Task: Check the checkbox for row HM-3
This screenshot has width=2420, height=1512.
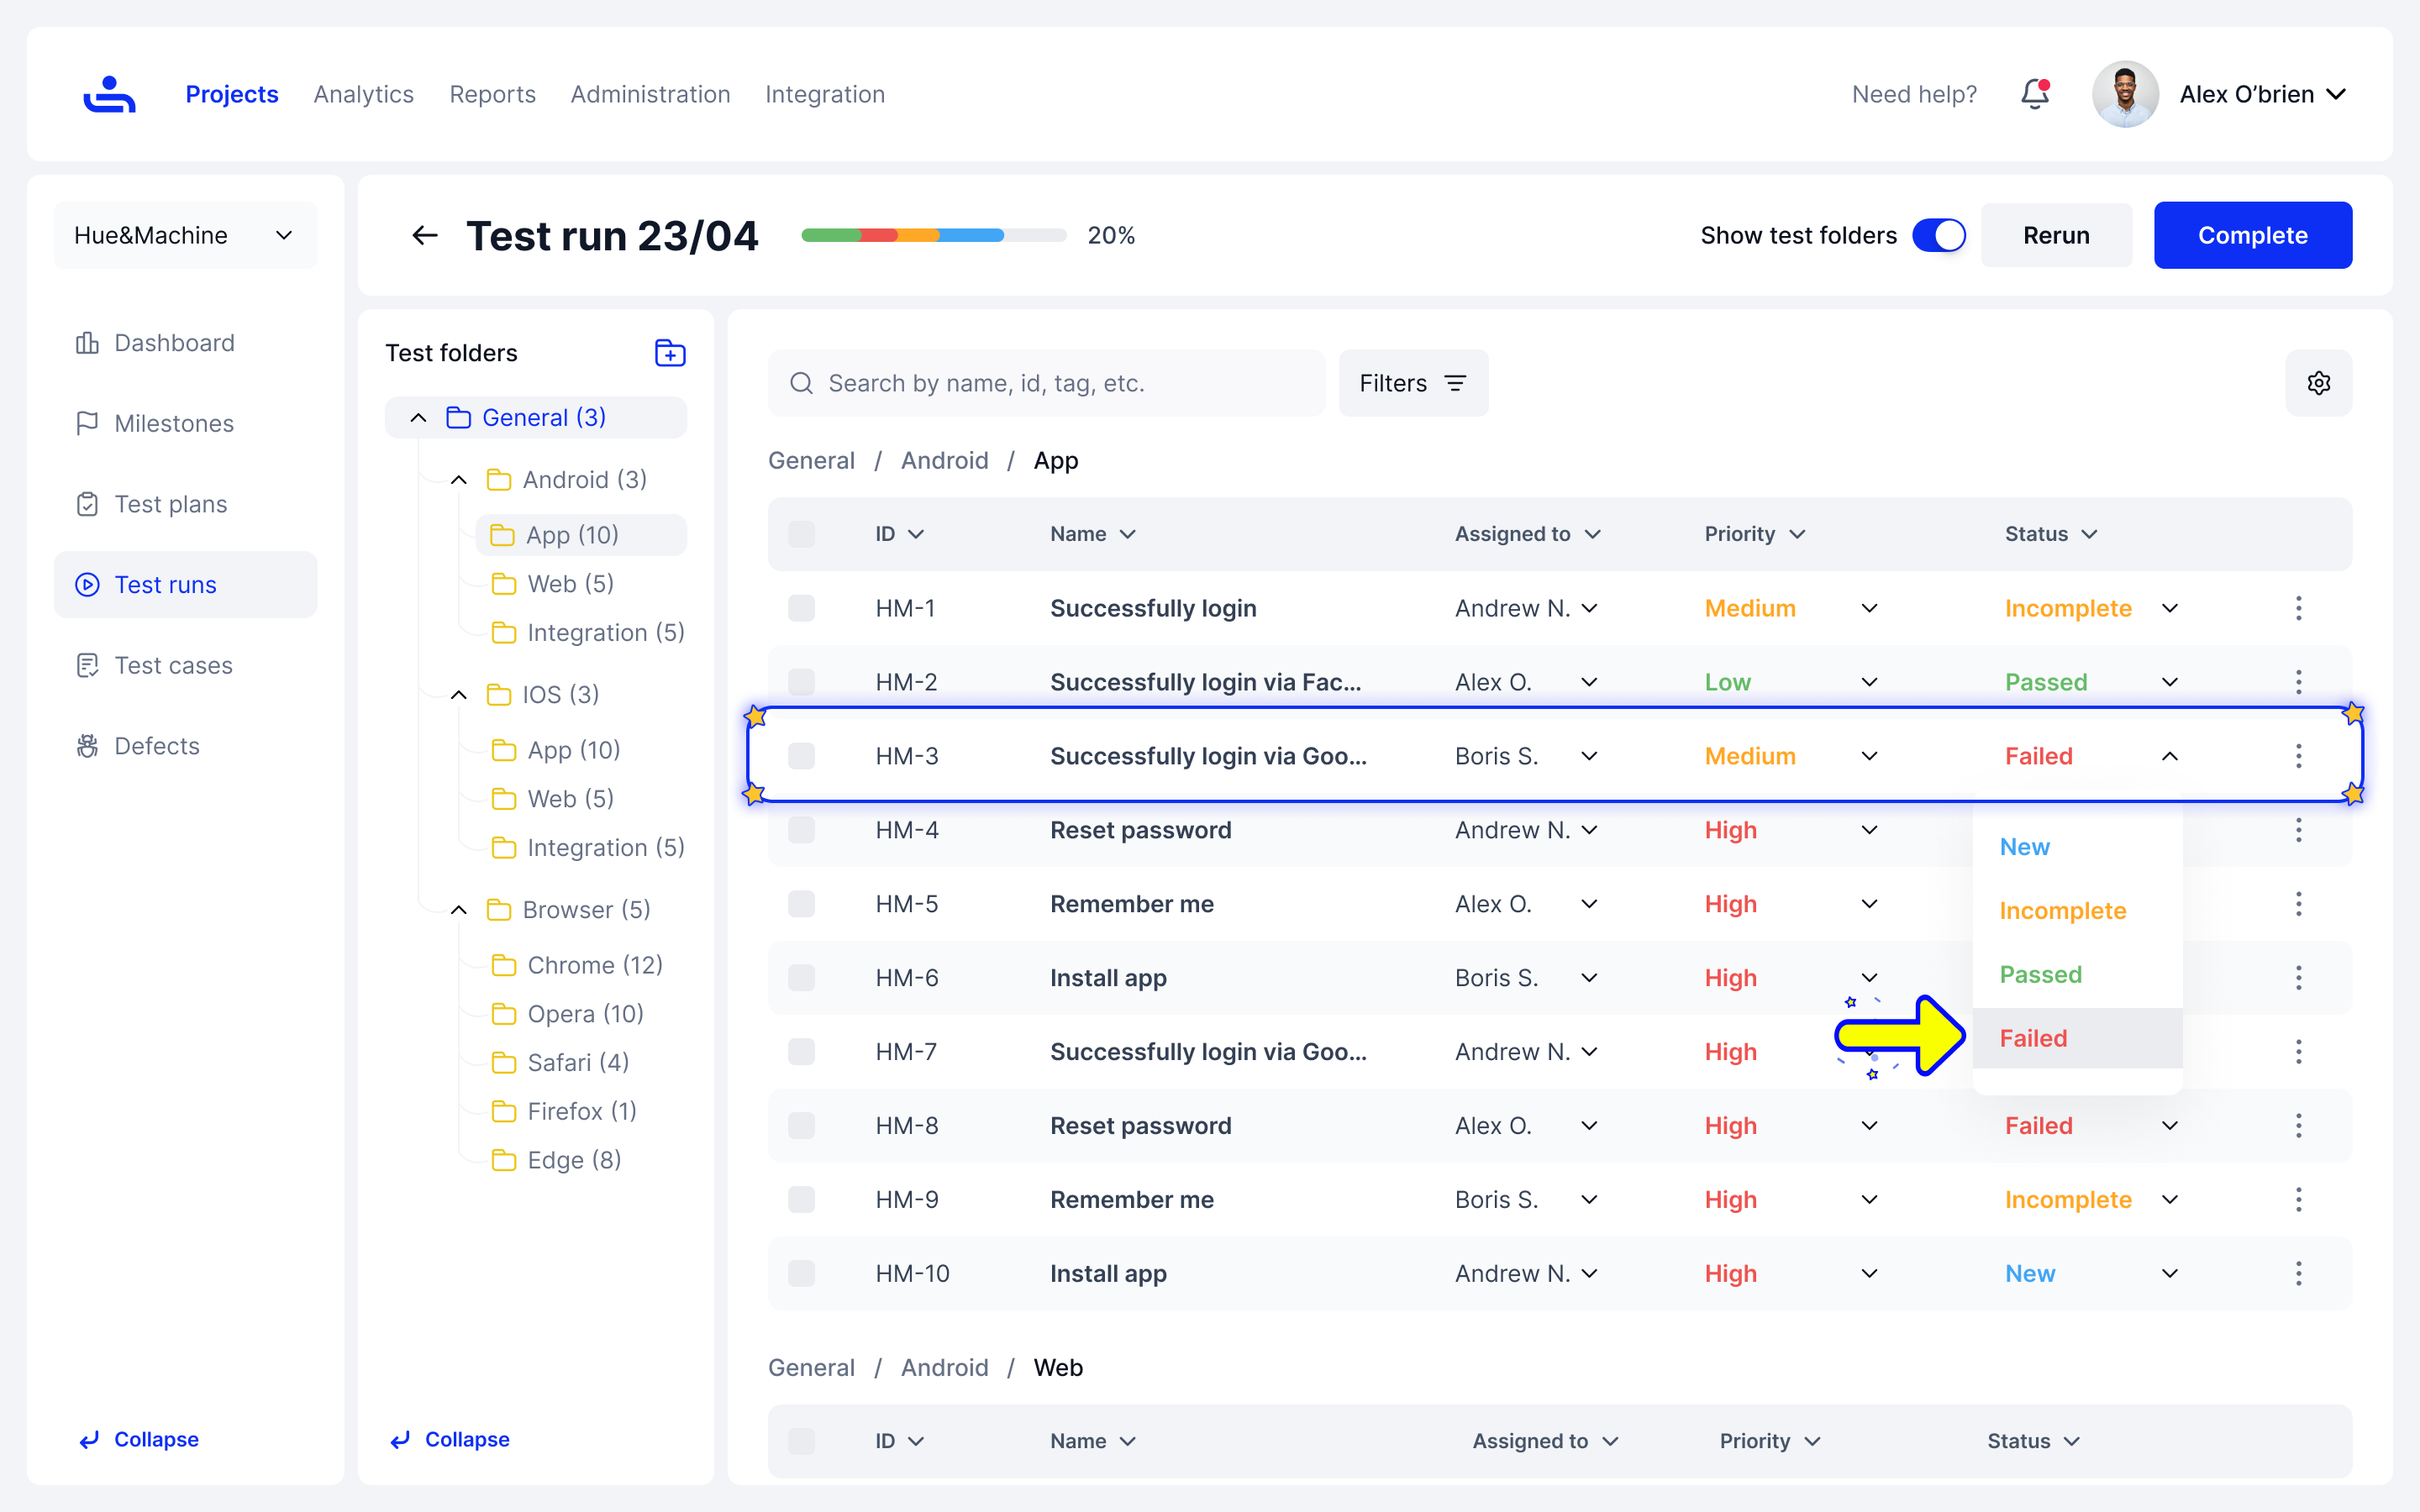Action: [801, 756]
